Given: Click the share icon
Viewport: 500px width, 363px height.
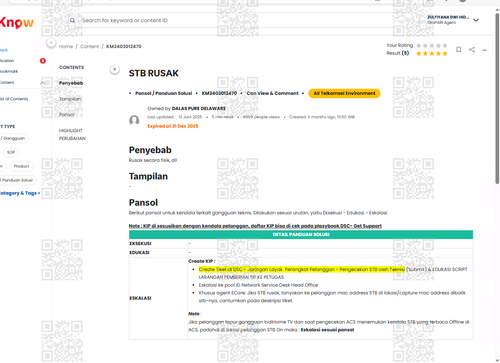Looking at the screenshot, I should [472, 50].
